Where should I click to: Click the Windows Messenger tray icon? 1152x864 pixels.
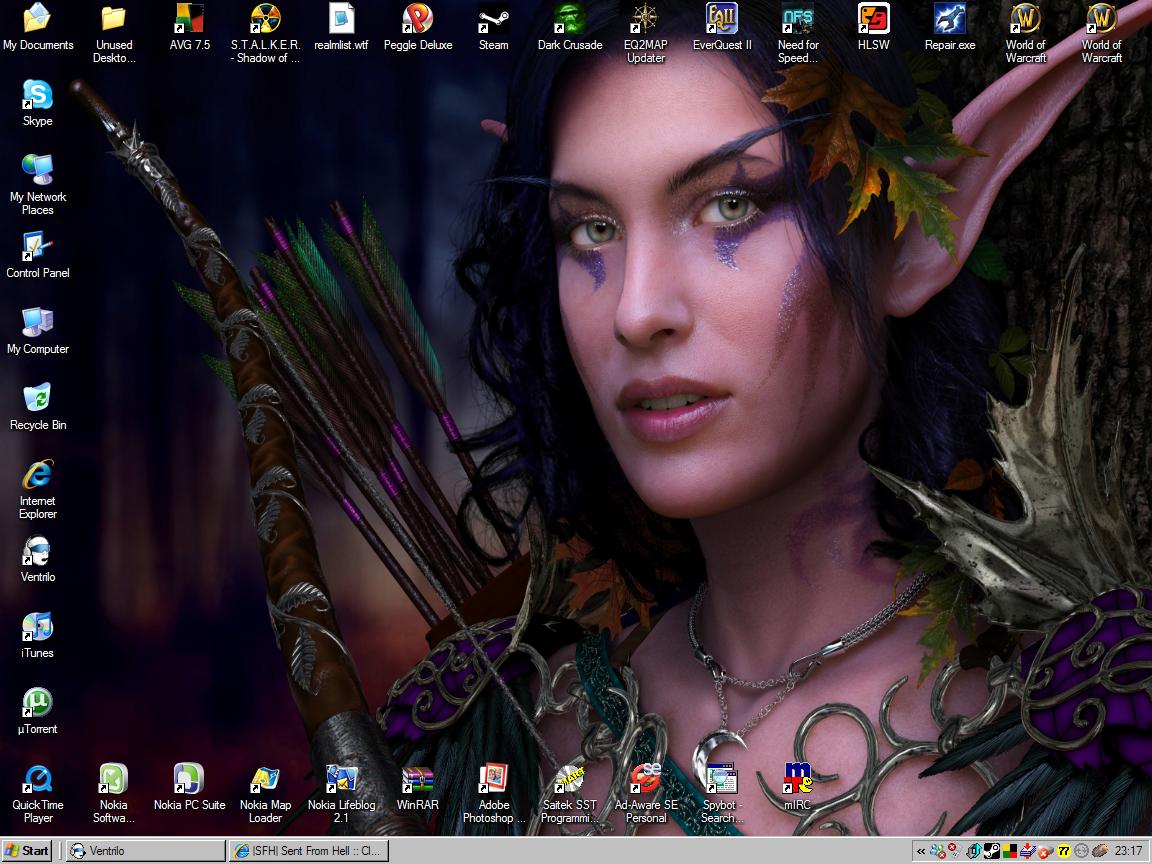click(937, 852)
